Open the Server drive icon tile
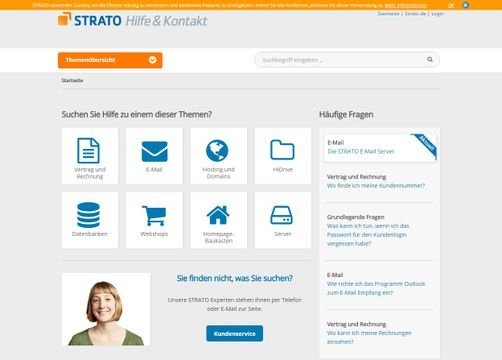Screen dimensions: 502x360 click(x=283, y=220)
